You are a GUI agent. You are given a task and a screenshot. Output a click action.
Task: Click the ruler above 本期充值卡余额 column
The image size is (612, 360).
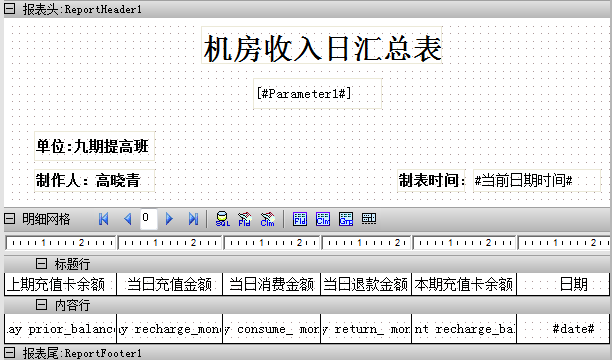point(464,242)
